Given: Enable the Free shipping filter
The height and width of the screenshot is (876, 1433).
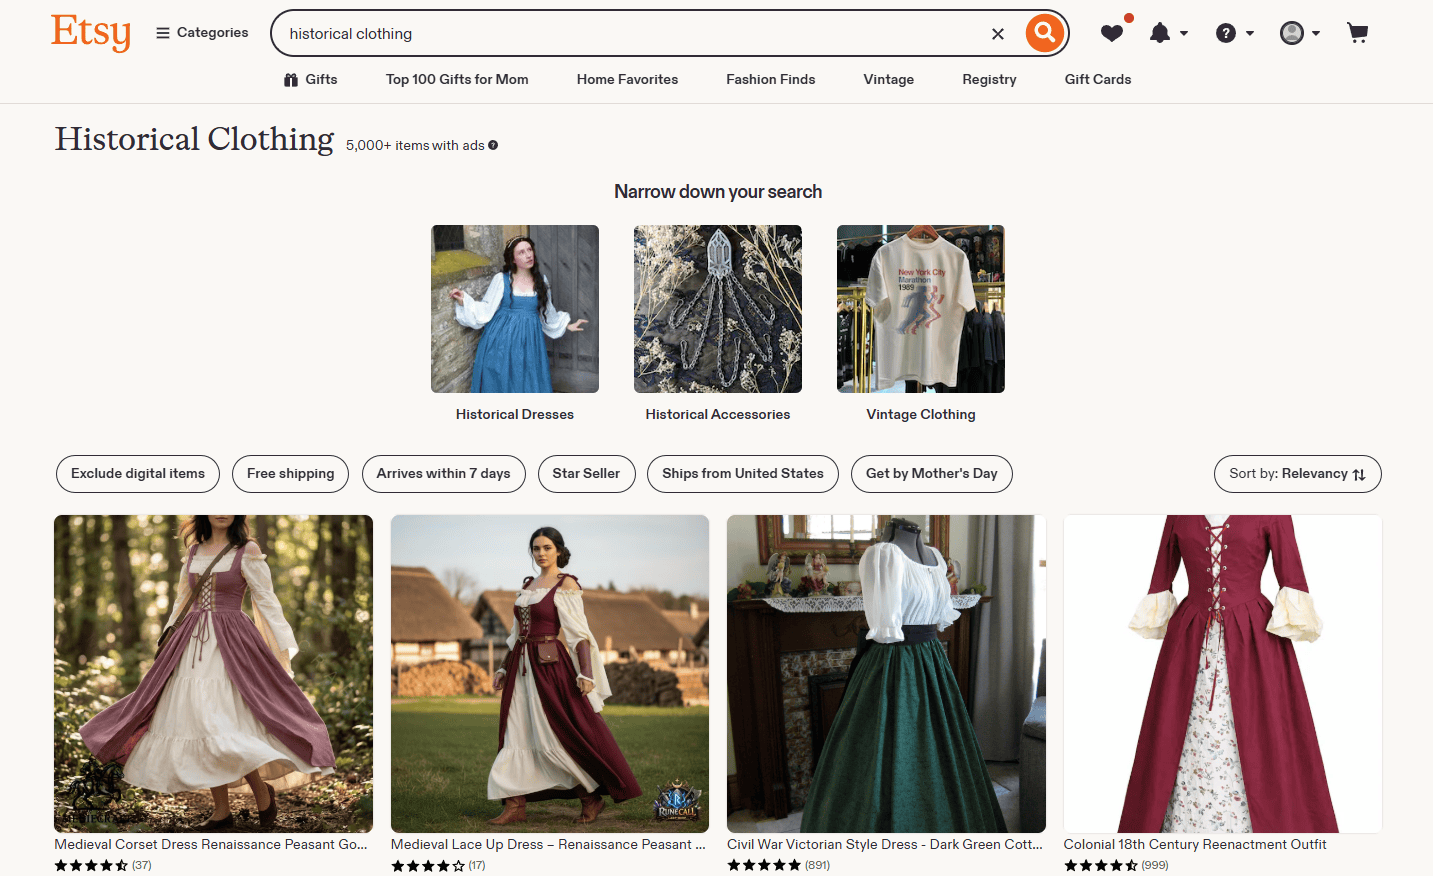Looking at the screenshot, I should (x=290, y=473).
